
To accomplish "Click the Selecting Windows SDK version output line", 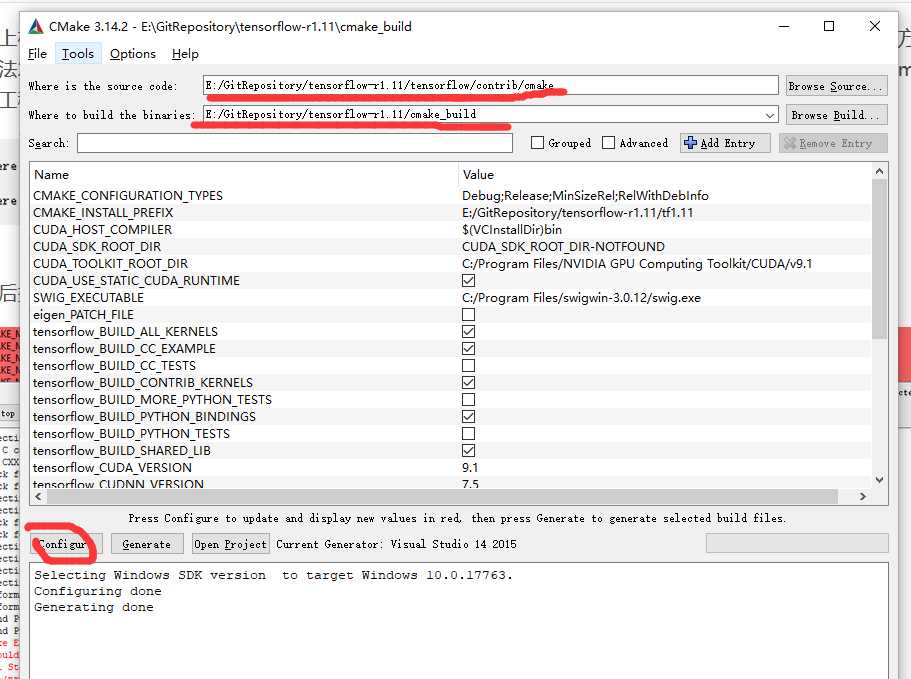I will pyautogui.click(x=273, y=575).
